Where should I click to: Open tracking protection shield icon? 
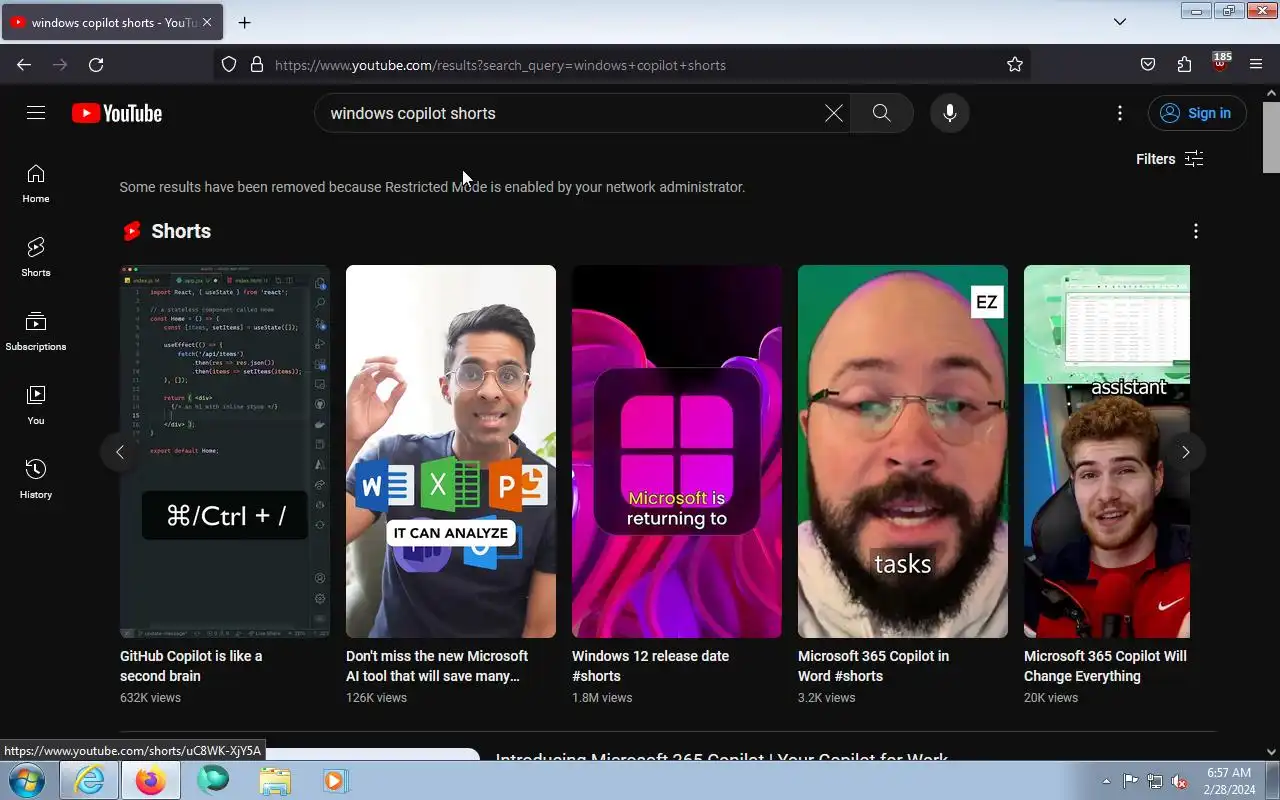click(x=229, y=65)
